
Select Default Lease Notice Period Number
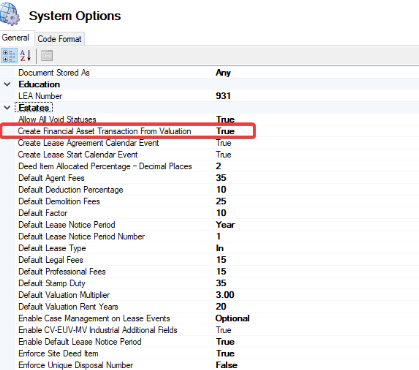pyautogui.click(x=82, y=236)
